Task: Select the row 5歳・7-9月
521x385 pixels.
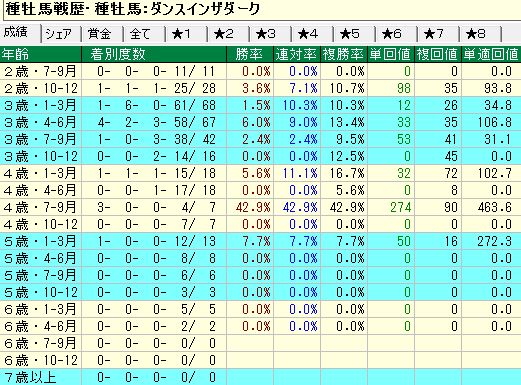Action: coord(260,275)
